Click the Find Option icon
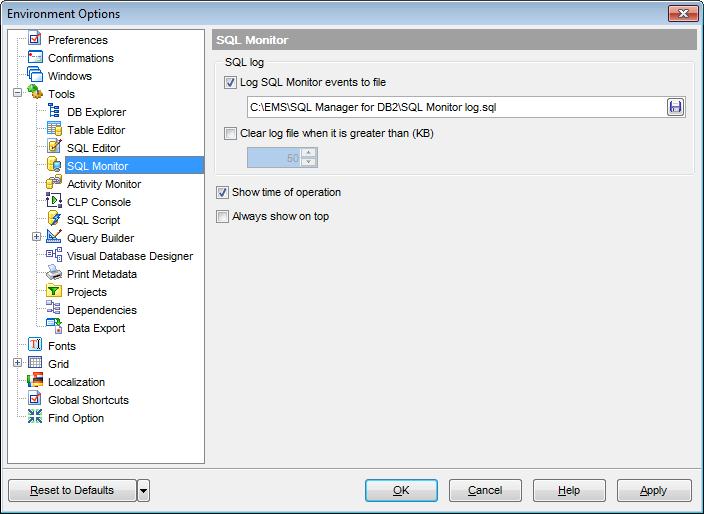704x514 pixels. click(35, 418)
